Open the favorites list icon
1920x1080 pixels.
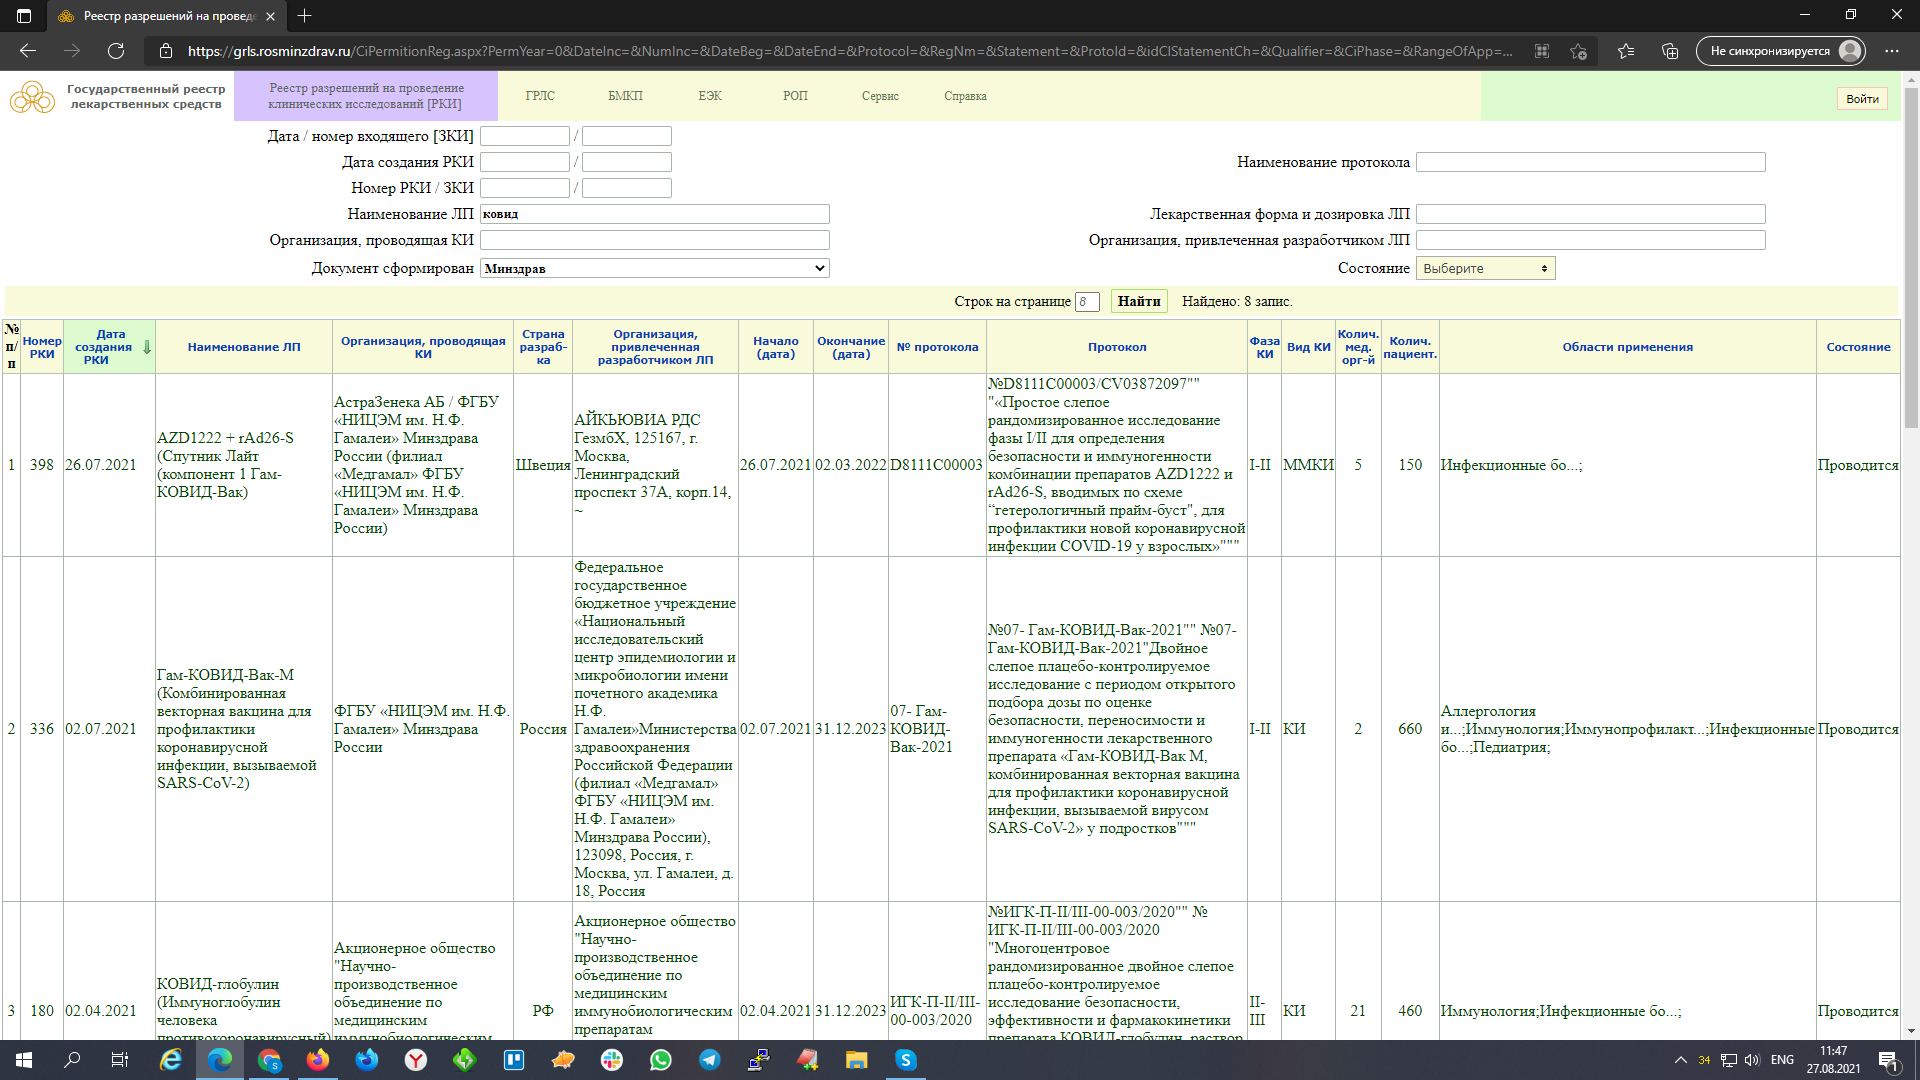pos(1626,51)
